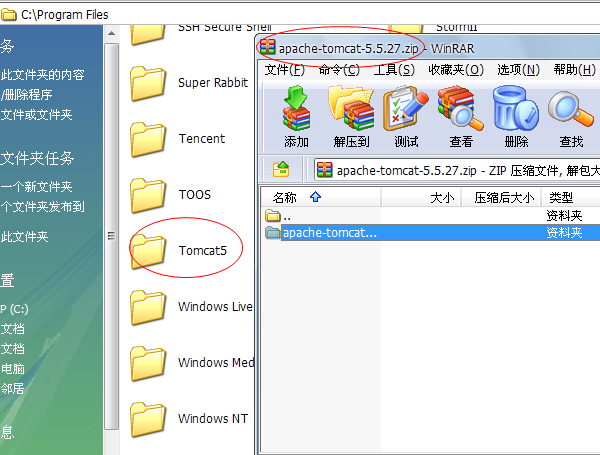Select the TOOS folder icon

click(x=148, y=195)
